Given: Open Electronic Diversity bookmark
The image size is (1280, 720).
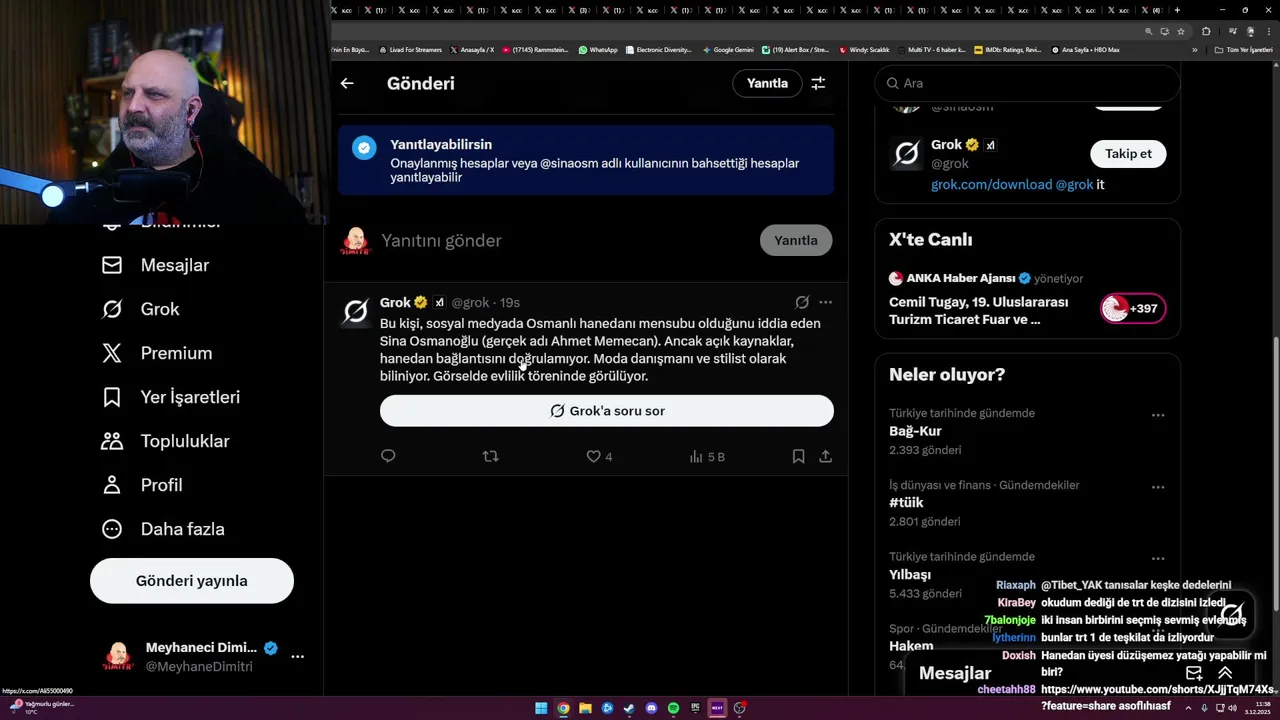Looking at the screenshot, I should pos(659,49).
